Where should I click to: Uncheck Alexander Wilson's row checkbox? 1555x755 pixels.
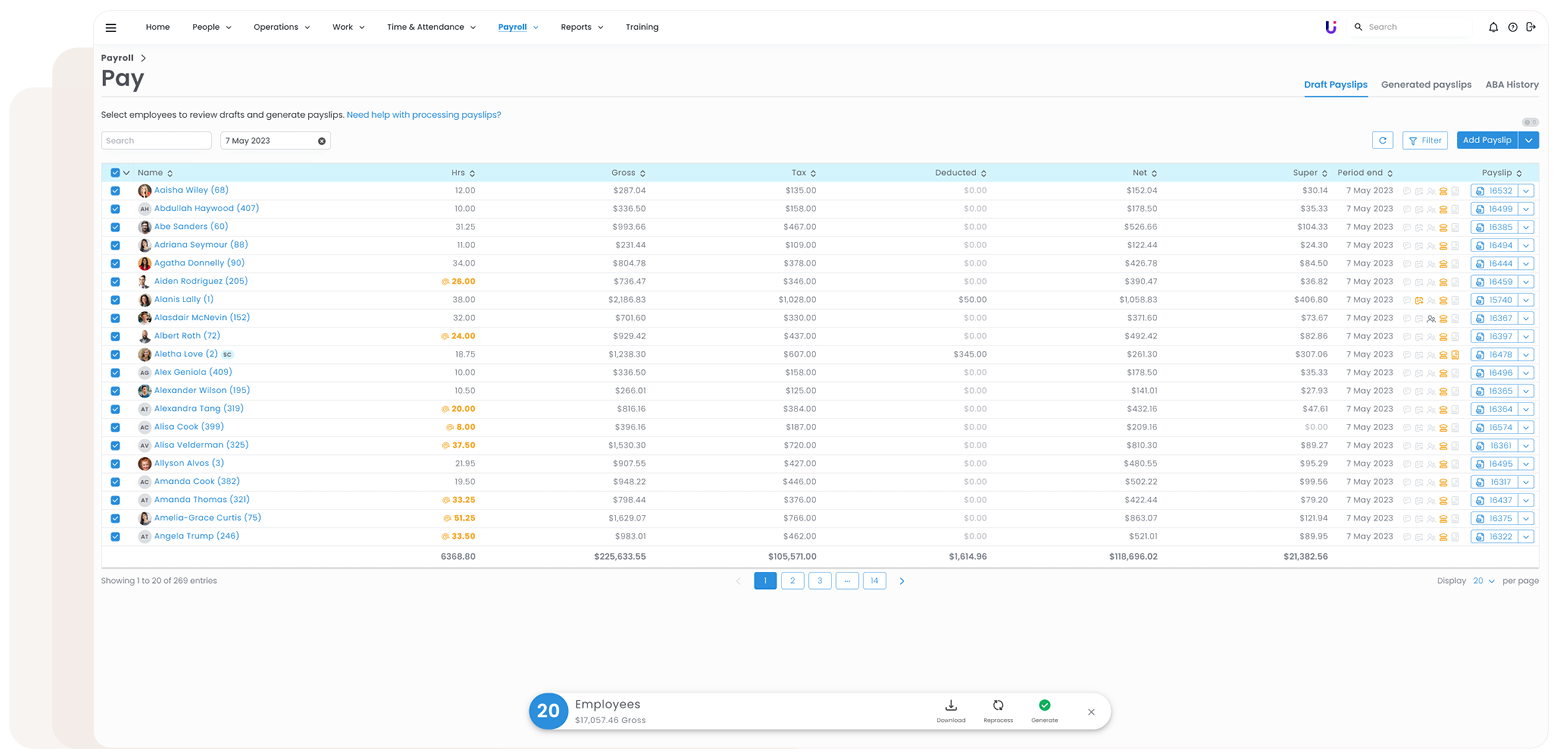tap(115, 391)
